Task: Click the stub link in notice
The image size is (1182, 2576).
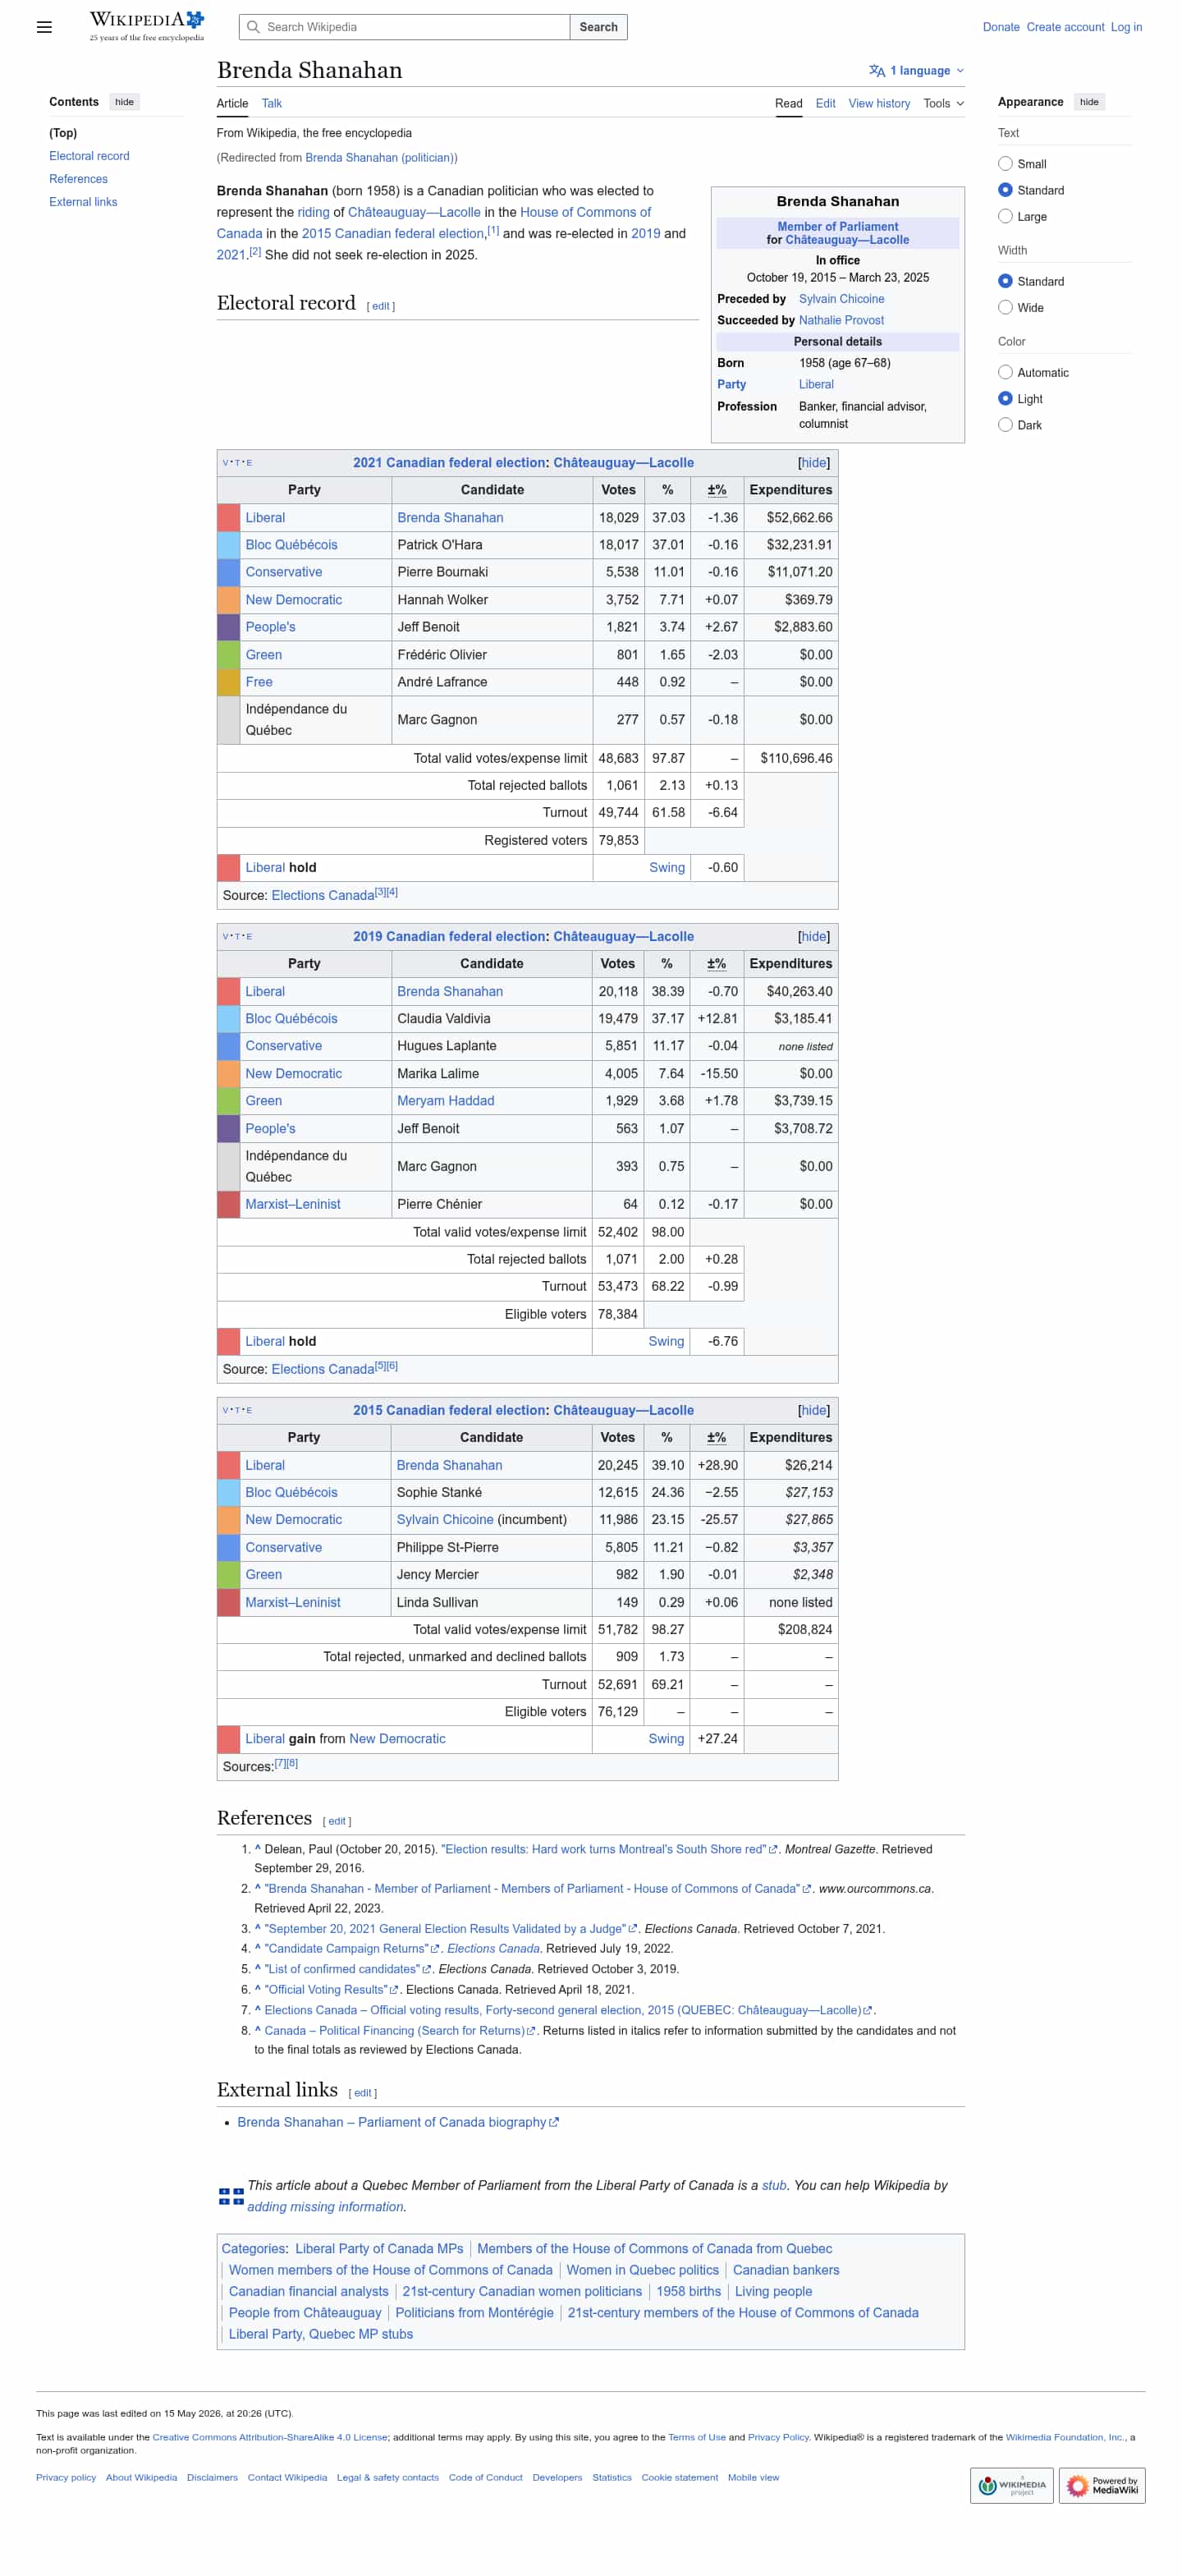Action: click(774, 2185)
